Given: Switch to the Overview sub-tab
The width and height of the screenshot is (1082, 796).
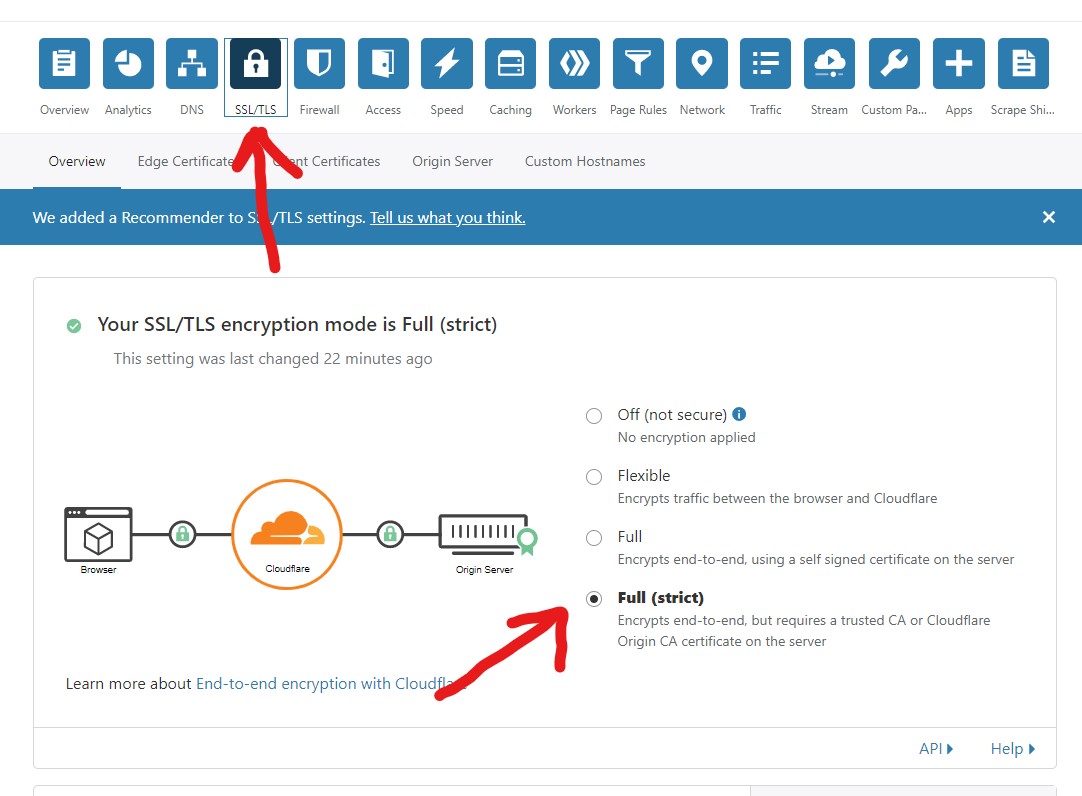Looking at the screenshot, I should [77, 161].
